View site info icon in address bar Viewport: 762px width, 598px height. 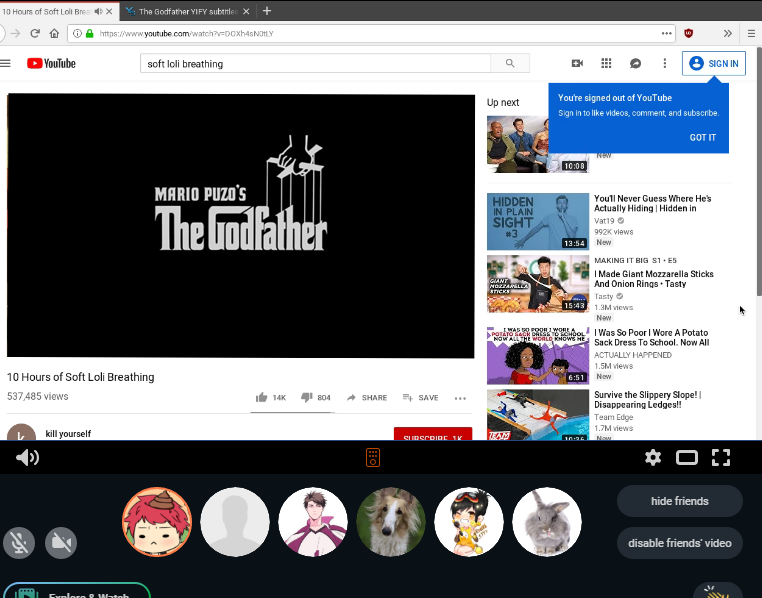pyautogui.click(x=77, y=34)
